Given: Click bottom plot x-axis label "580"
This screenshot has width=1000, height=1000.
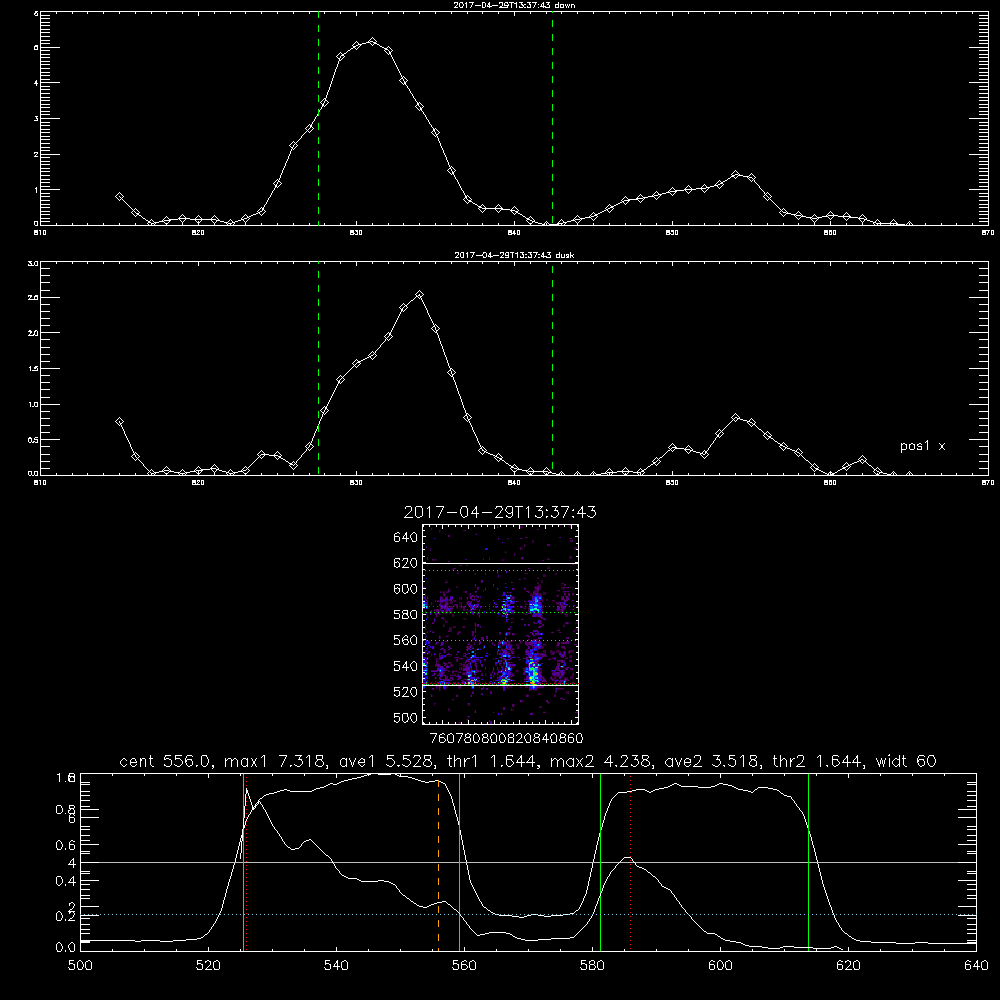Looking at the screenshot, I should [592, 966].
